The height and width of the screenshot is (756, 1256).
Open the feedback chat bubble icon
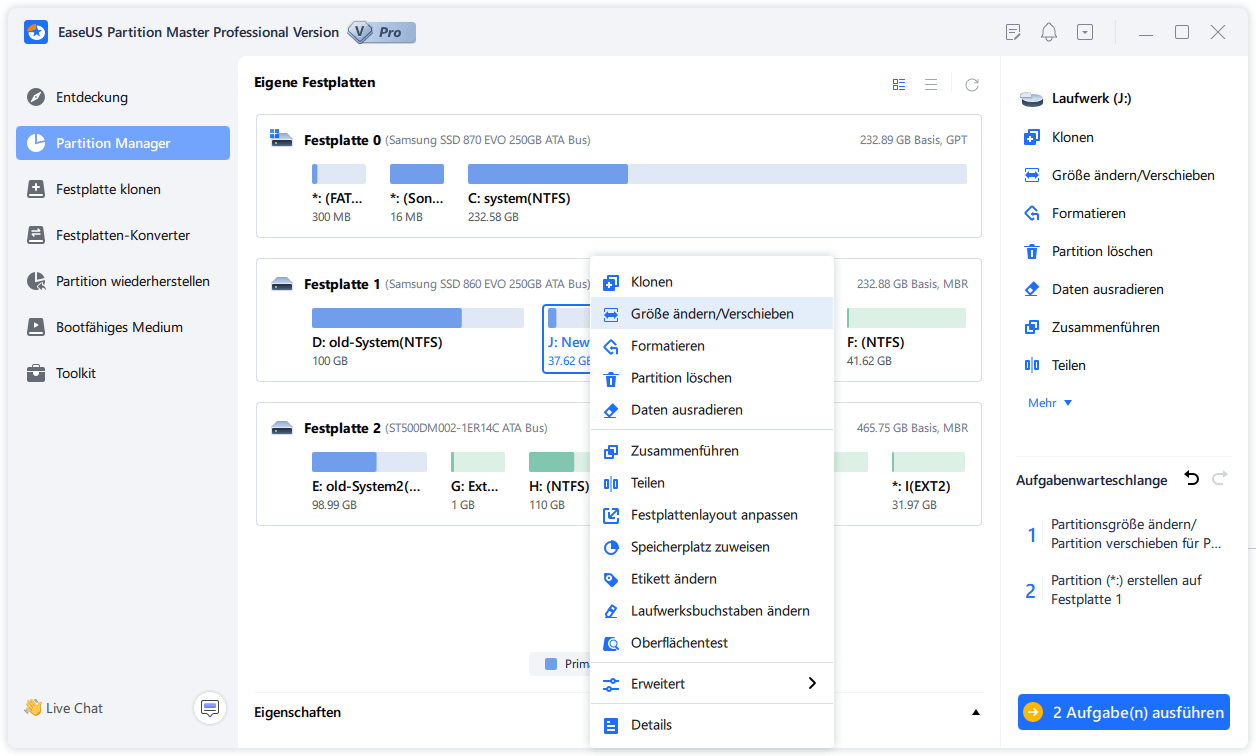coord(210,708)
